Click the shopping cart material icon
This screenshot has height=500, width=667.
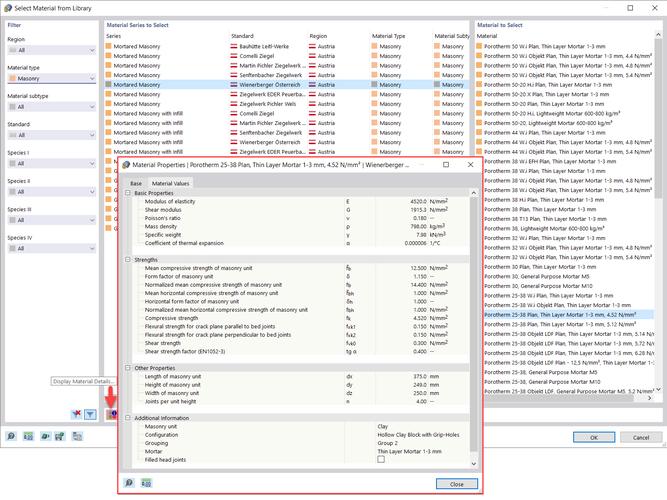pyautogui.click(x=60, y=436)
